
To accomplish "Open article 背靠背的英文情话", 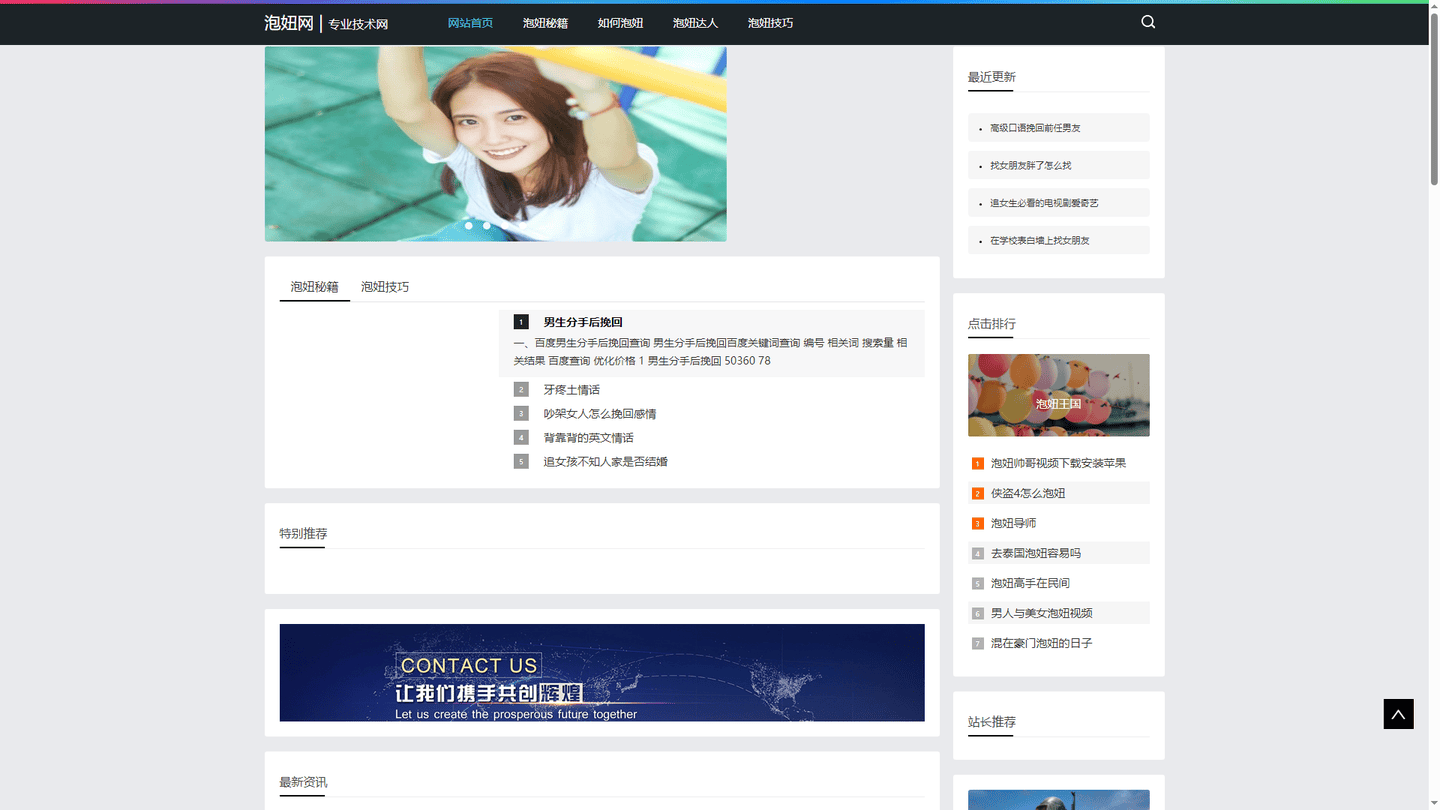I will click(x=588, y=438).
